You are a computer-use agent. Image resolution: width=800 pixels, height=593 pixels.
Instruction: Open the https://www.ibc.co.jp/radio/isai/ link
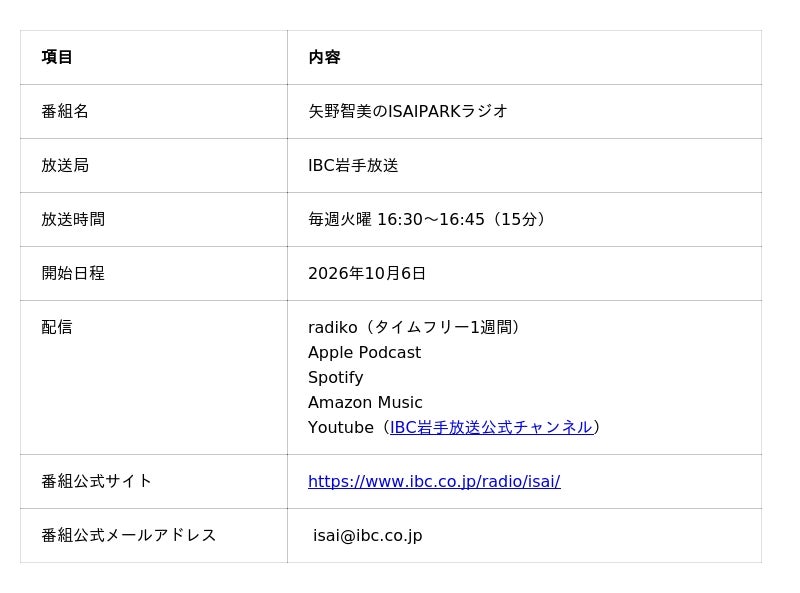pos(434,481)
